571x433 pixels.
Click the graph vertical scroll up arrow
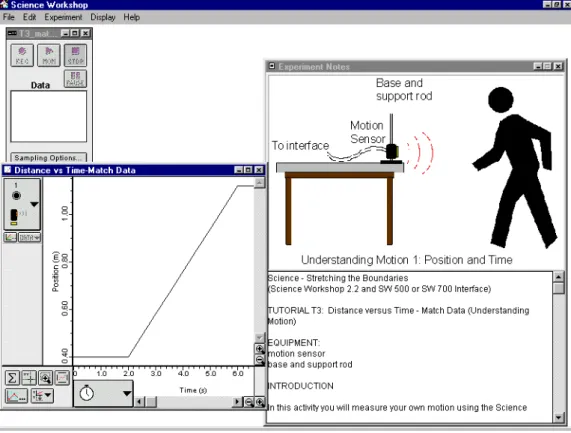(259, 182)
